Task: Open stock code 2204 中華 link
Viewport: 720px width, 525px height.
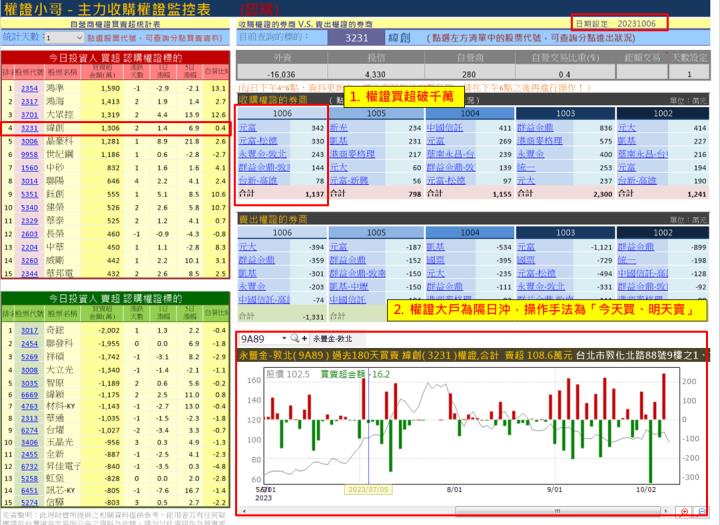Action: point(29,248)
